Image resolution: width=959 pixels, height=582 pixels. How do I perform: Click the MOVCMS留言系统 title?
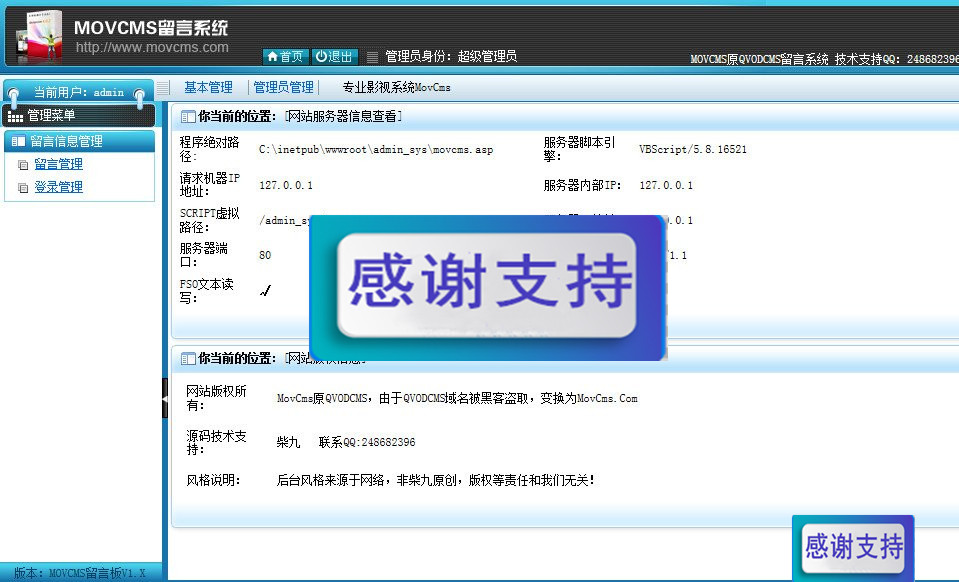[x=150, y=28]
